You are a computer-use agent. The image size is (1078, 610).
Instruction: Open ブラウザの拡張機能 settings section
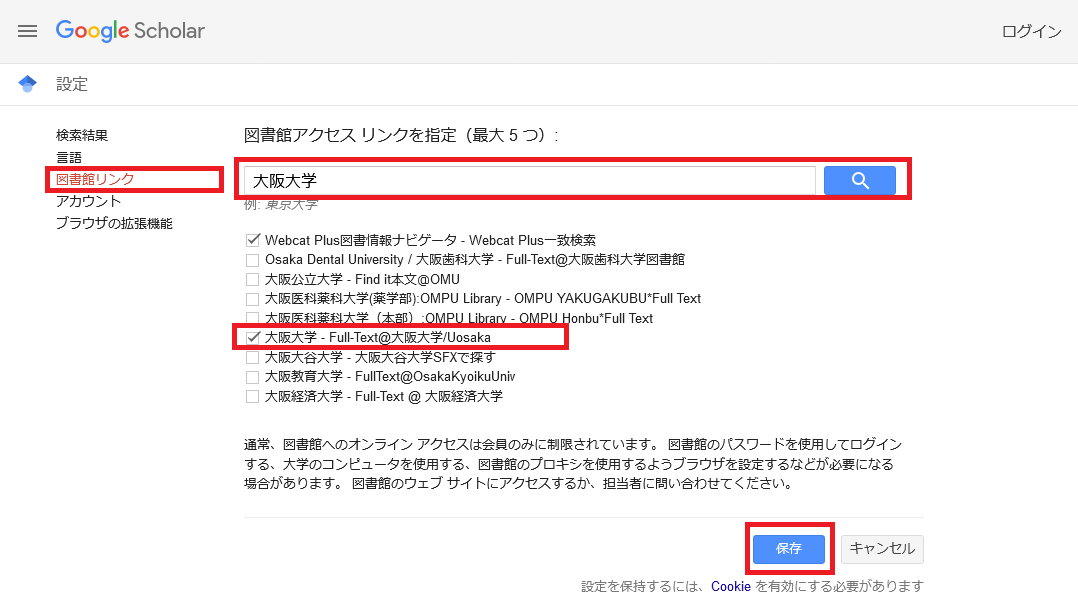tap(114, 224)
